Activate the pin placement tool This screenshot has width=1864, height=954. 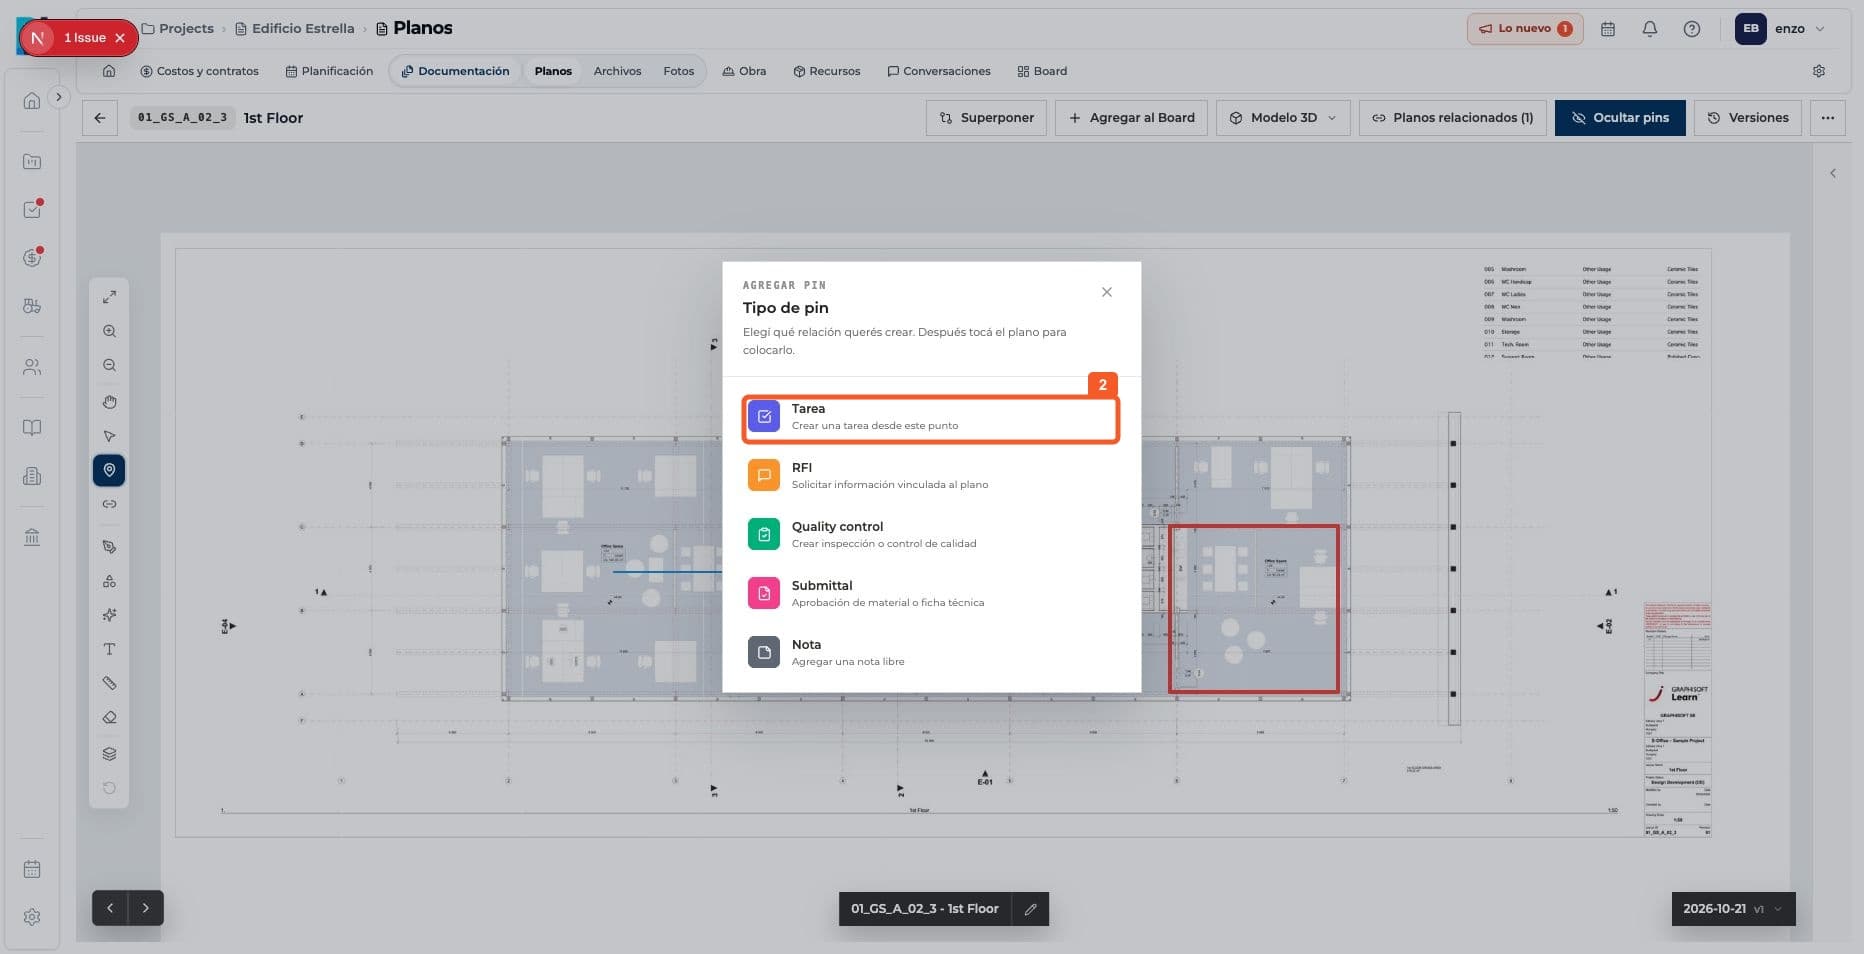[x=109, y=470]
